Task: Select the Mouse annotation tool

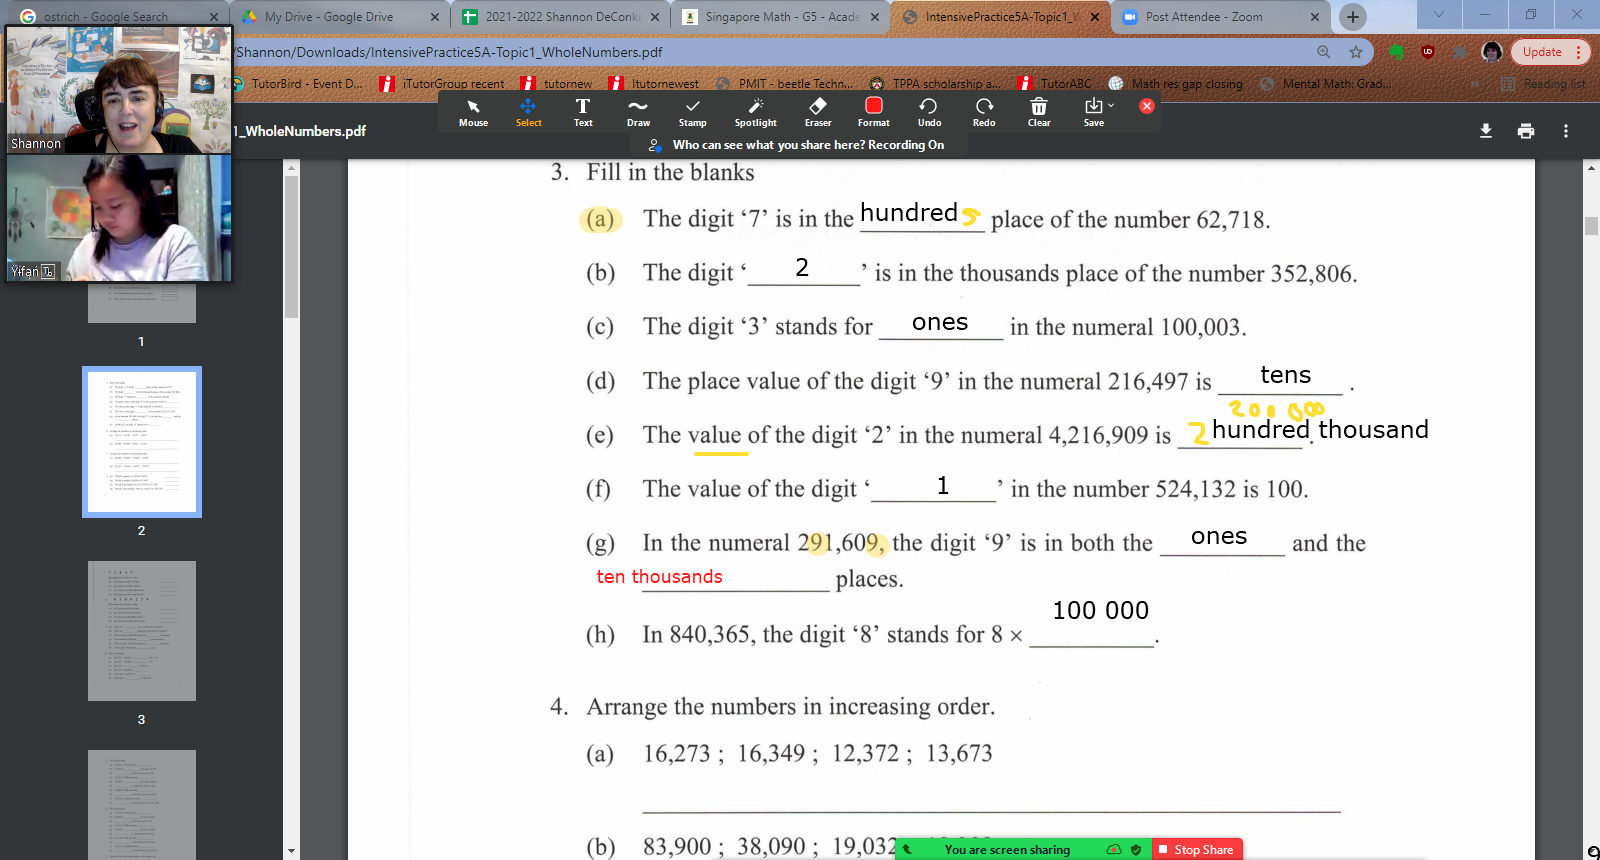Action: pos(473,113)
